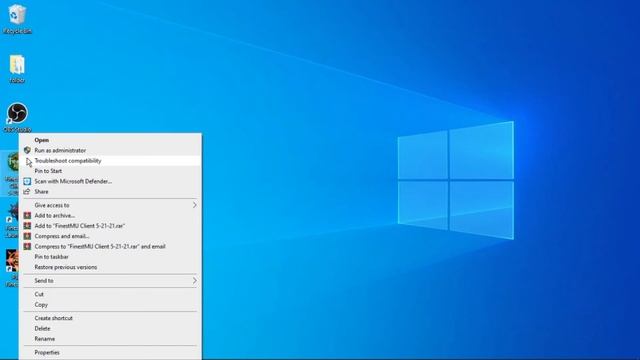Screen dimensions: 640x360
Task: Select Delete from the context menu
Action: pyautogui.click(x=110, y=328)
